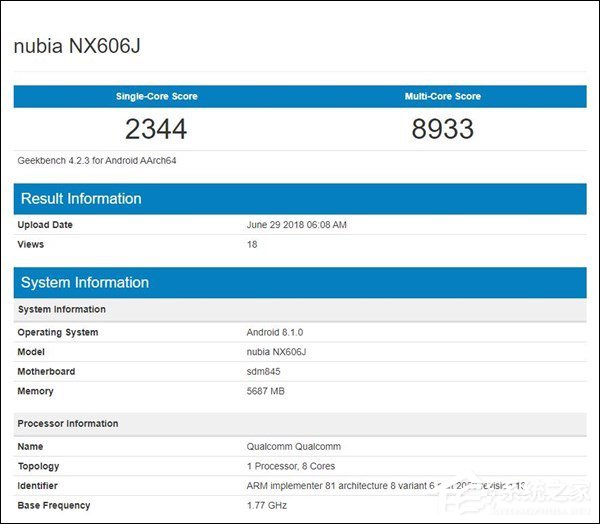Select the Single-Core Score header
The height and width of the screenshot is (524, 600).
pyautogui.click(x=157, y=96)
